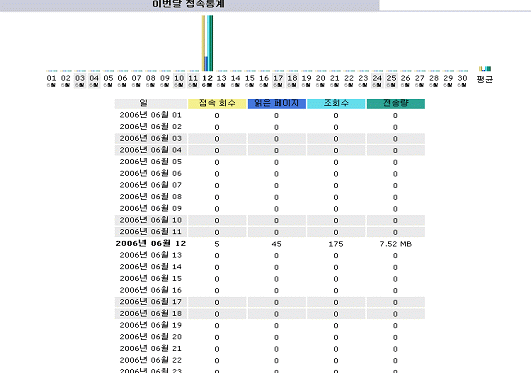The width and height of the screenshot is (531, 377).
Task: Click the 2006년 06월 01 date cell
Action: (x=151, y=115)
